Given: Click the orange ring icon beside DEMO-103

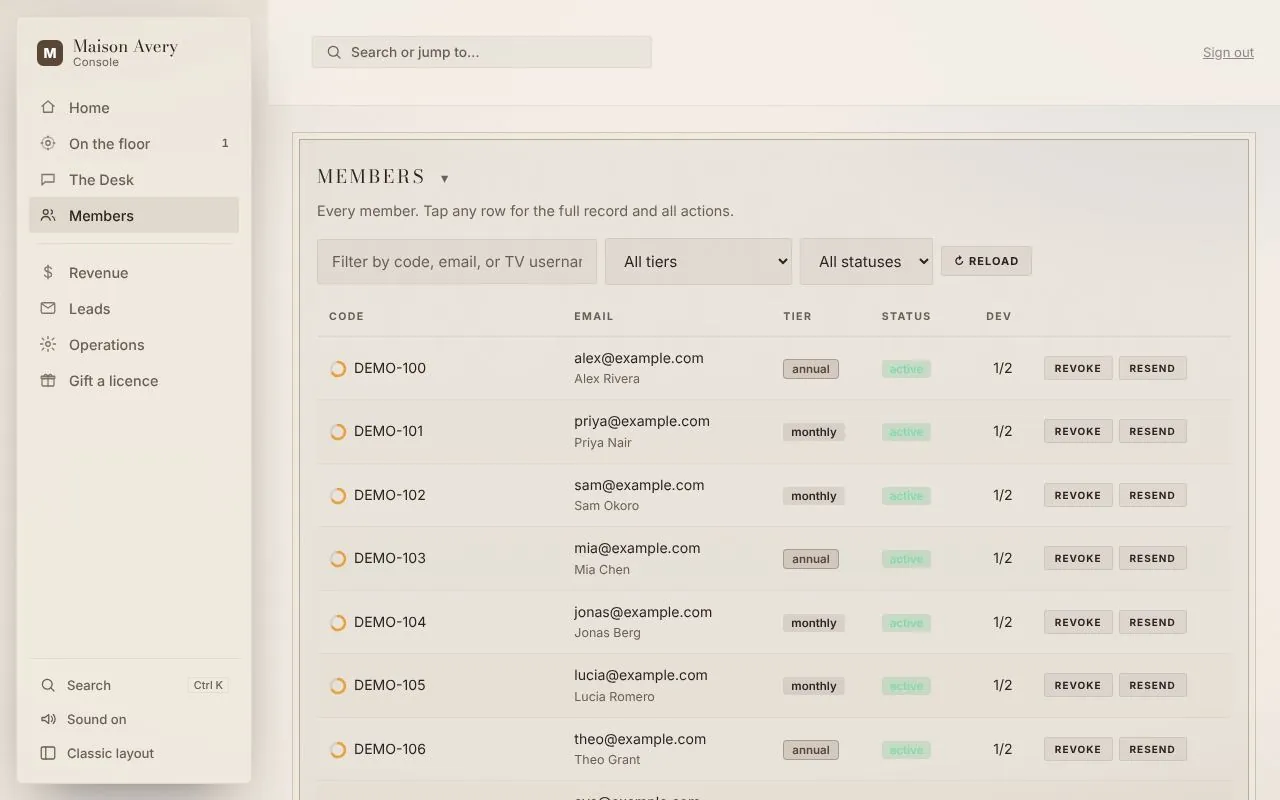Looking at the screenshot, I should [338, 558].
